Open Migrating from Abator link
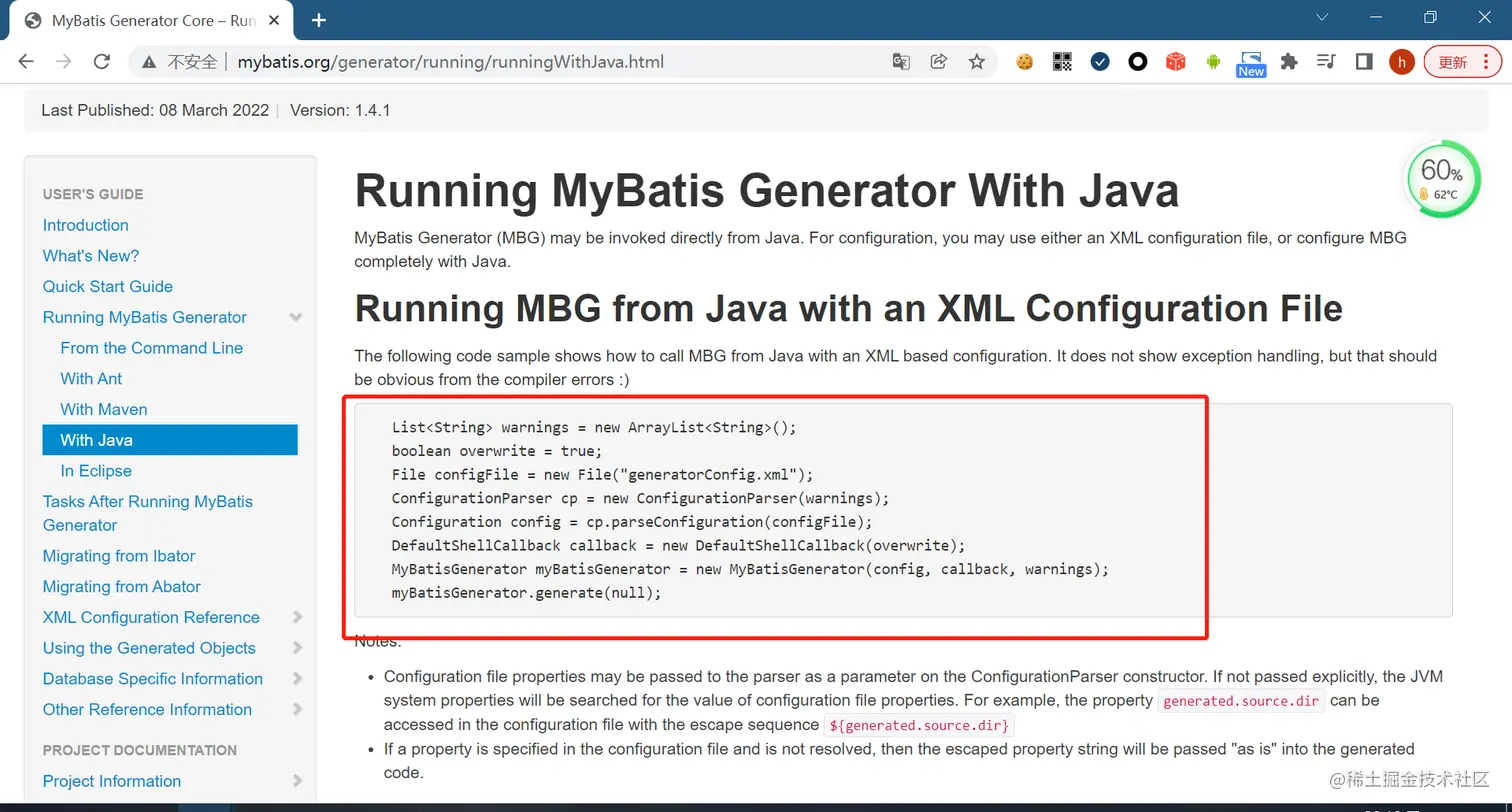The height and width of the screenshot is (812, 1512). click(x=122, y=587)
